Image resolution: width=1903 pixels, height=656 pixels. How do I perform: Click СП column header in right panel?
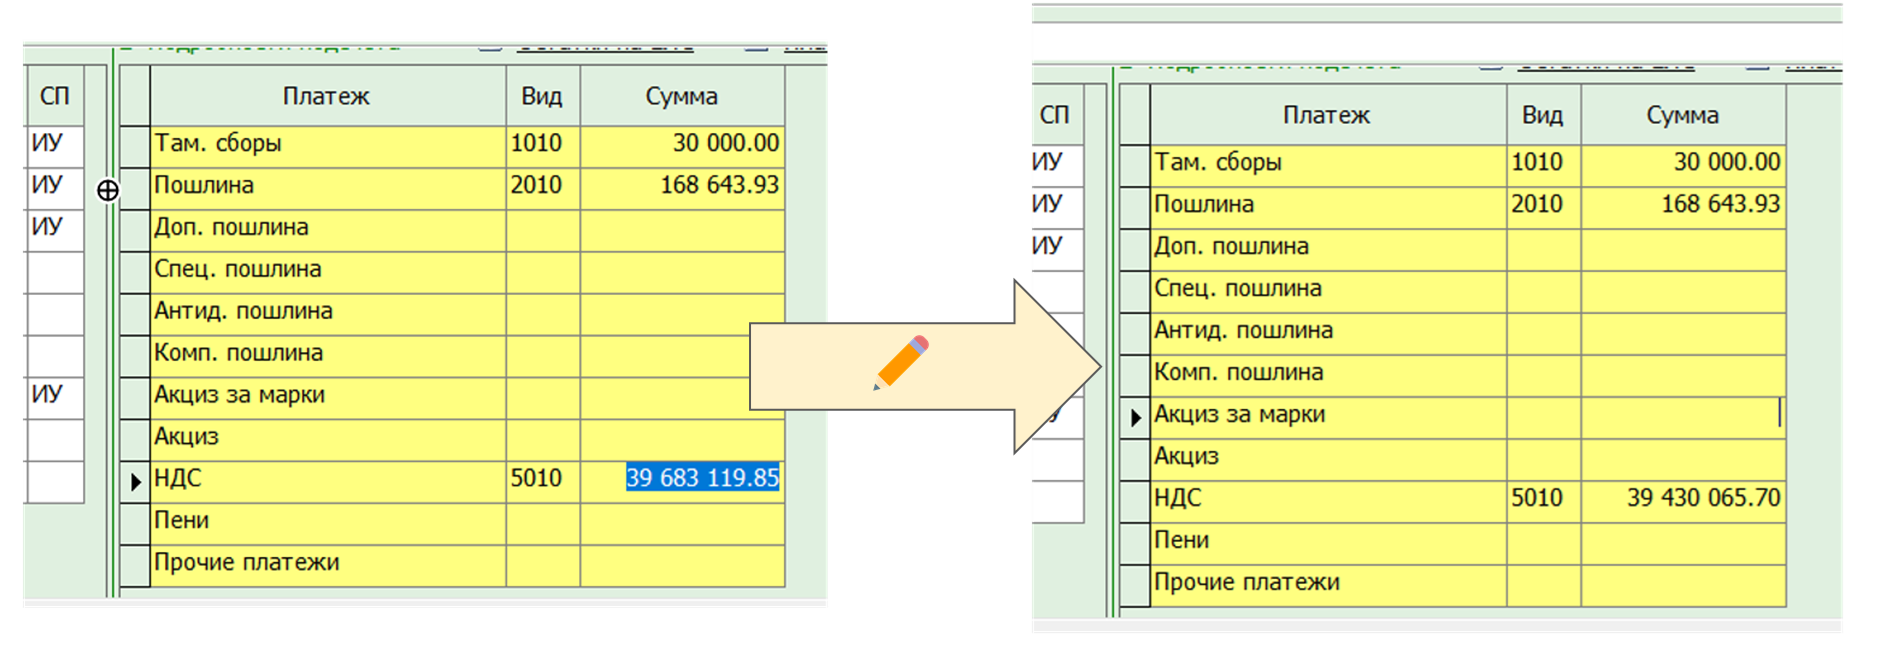coord(1054,116)
